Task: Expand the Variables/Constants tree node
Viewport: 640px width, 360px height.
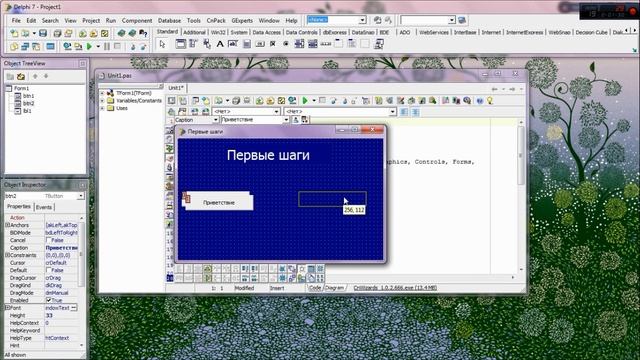Action: click(102, 100)
